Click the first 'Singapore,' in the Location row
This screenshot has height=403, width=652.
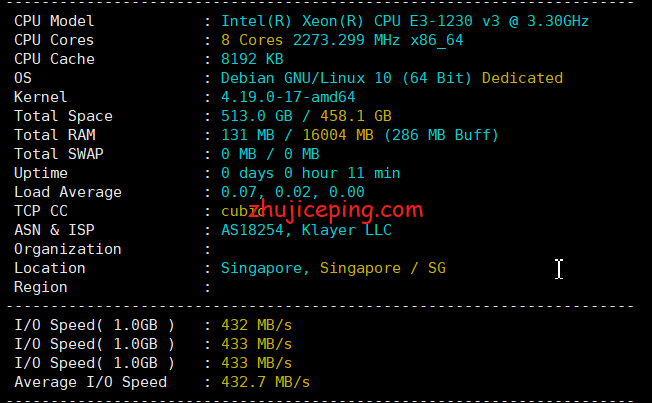265,268
